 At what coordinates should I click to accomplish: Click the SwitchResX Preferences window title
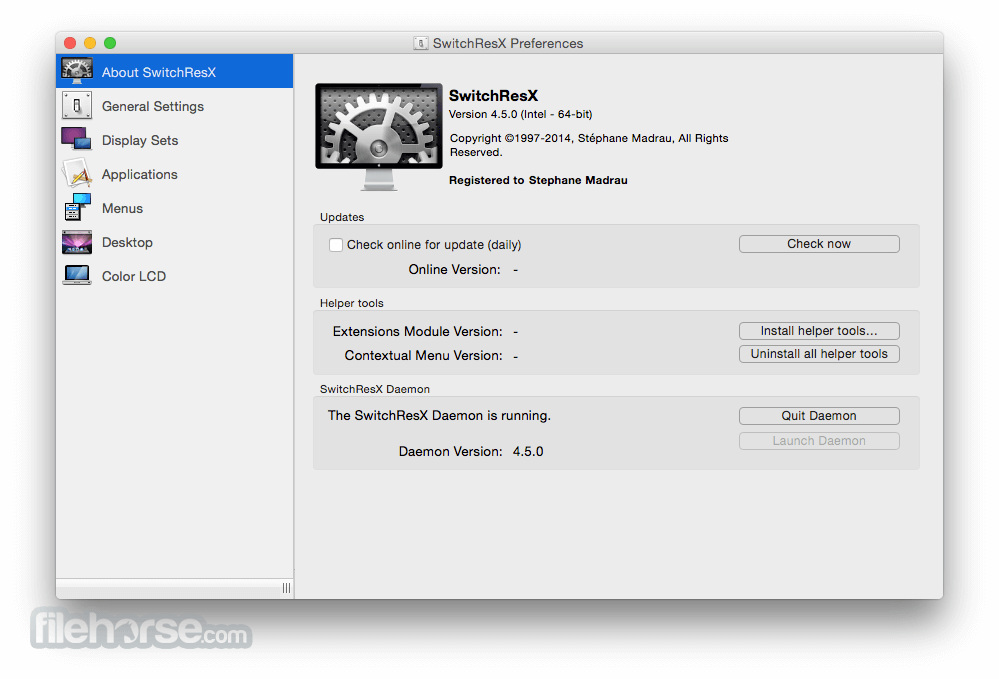(508, 43)
